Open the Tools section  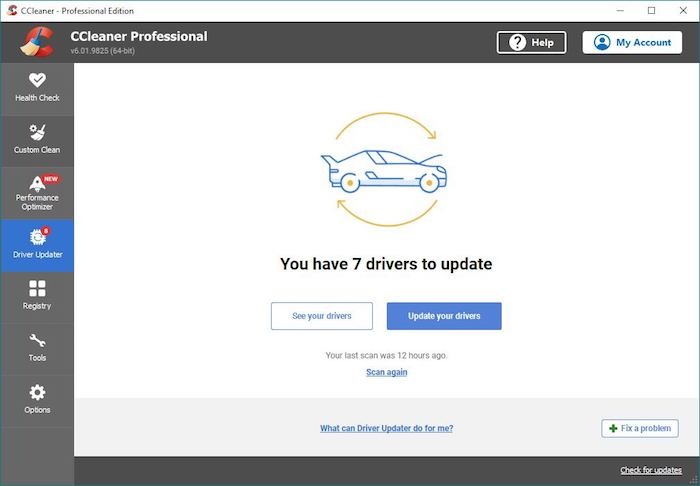[37, 348]
